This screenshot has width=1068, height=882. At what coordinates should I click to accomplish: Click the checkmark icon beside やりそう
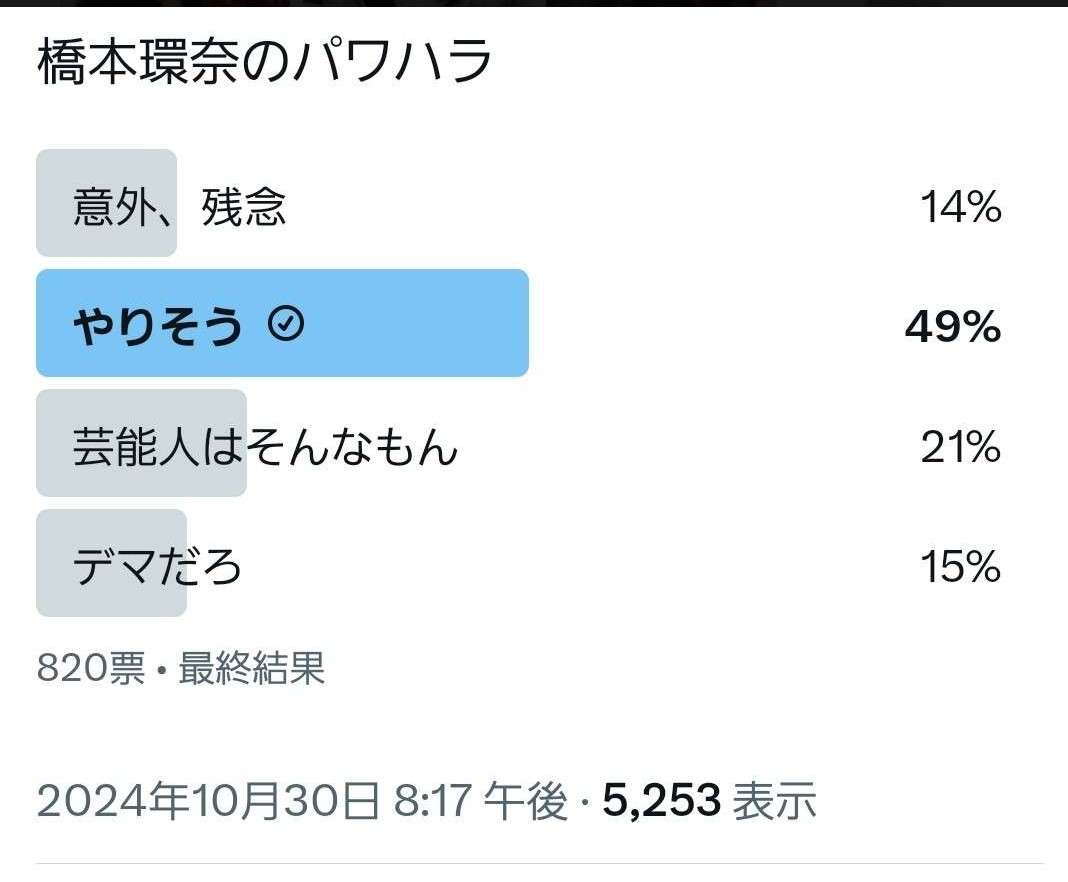click(x=285, y=323)
